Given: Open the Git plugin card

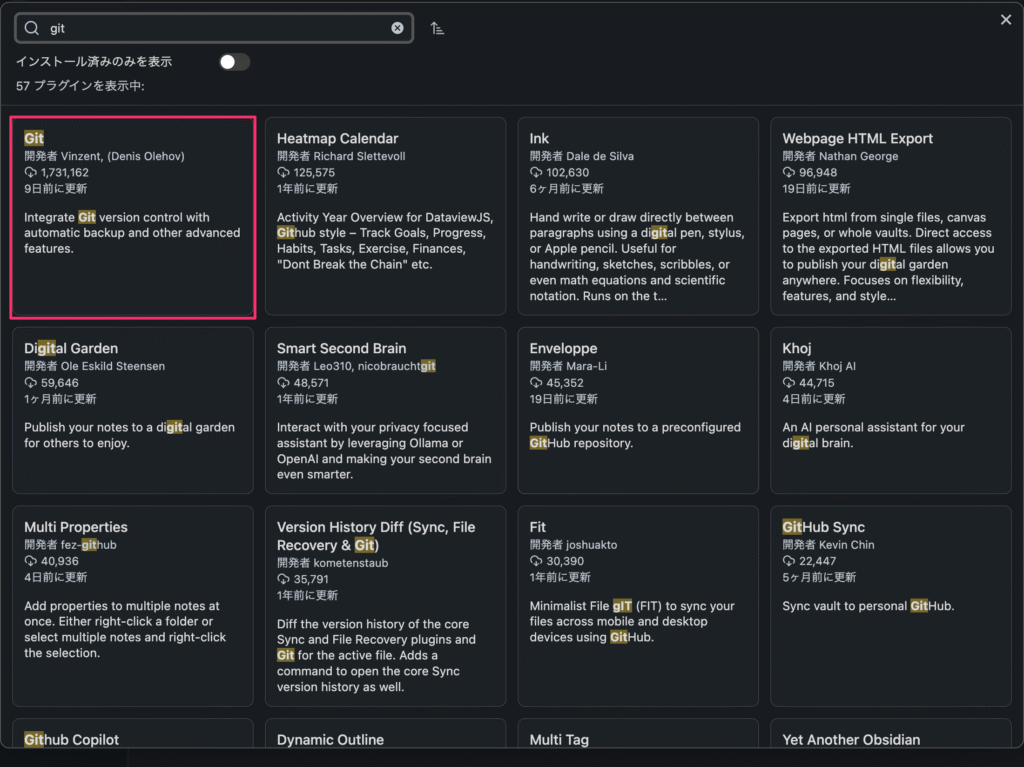Looking at the screenshot, I should coord(133,218).
